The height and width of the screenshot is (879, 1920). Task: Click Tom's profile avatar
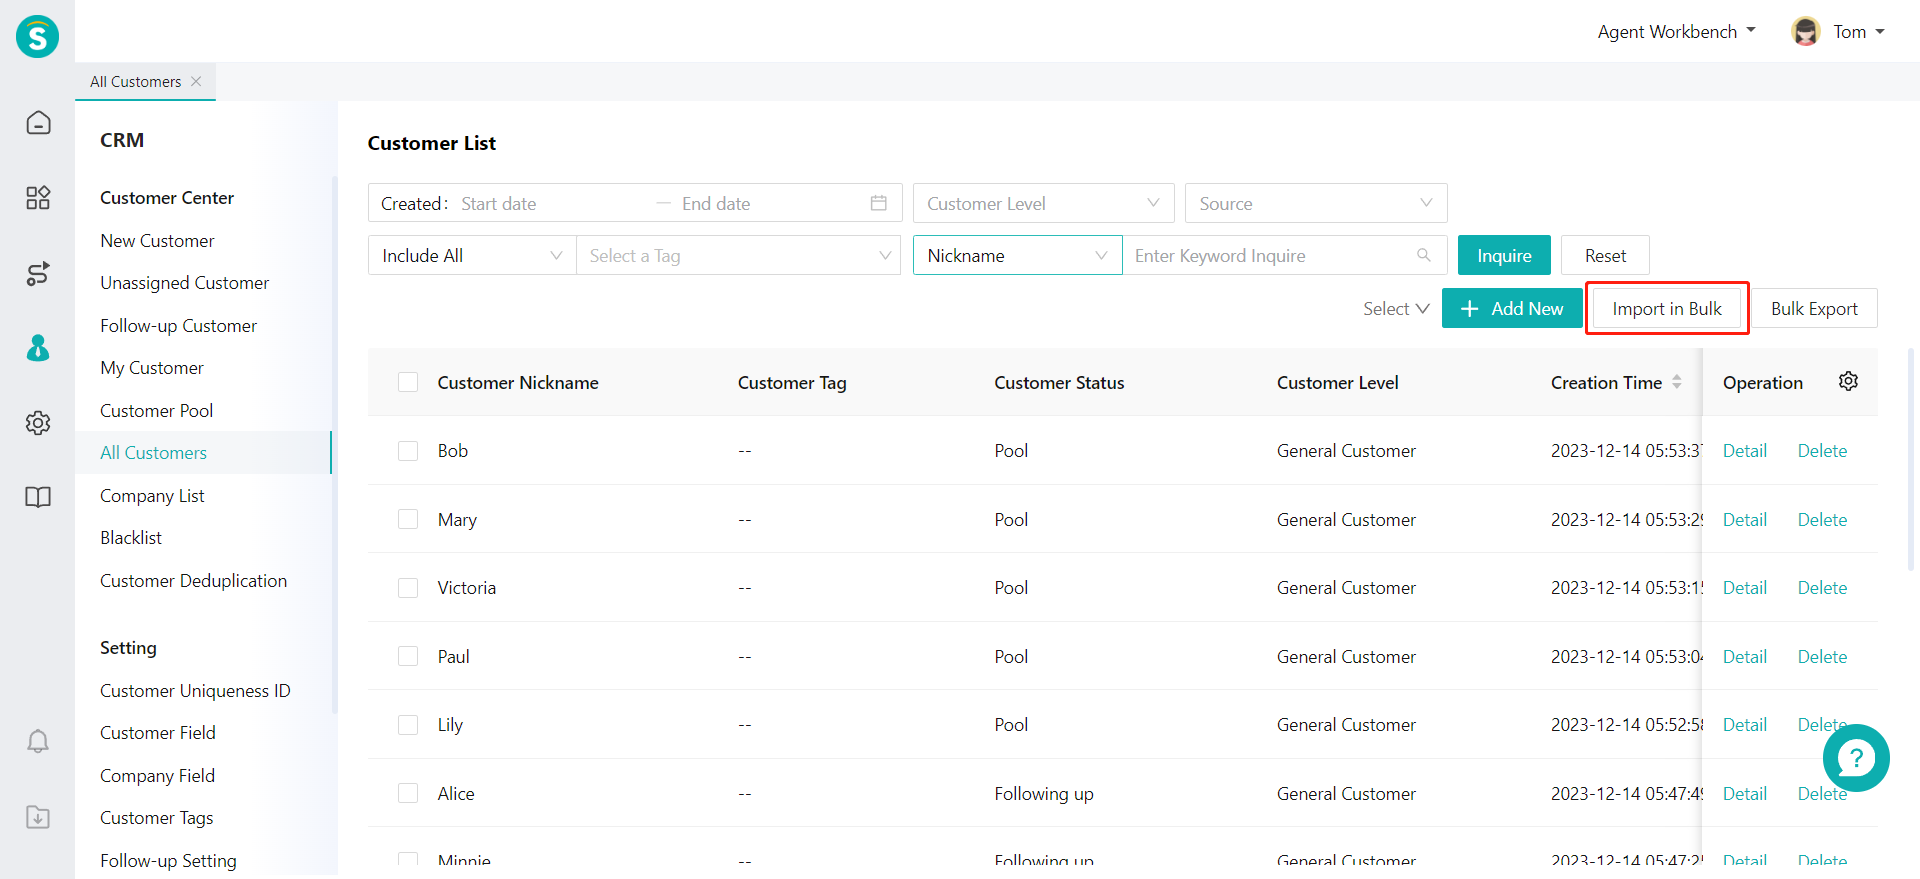pos(1806,32)
